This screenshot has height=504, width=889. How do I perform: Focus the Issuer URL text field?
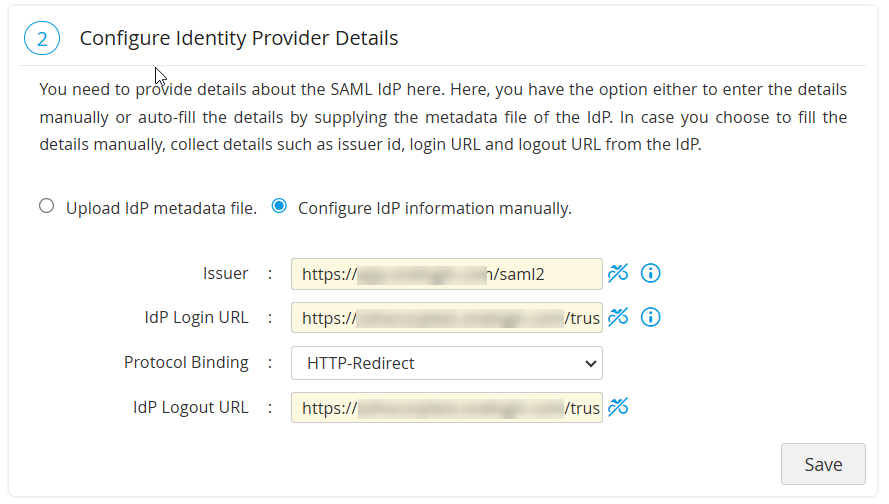click(446, 273)
